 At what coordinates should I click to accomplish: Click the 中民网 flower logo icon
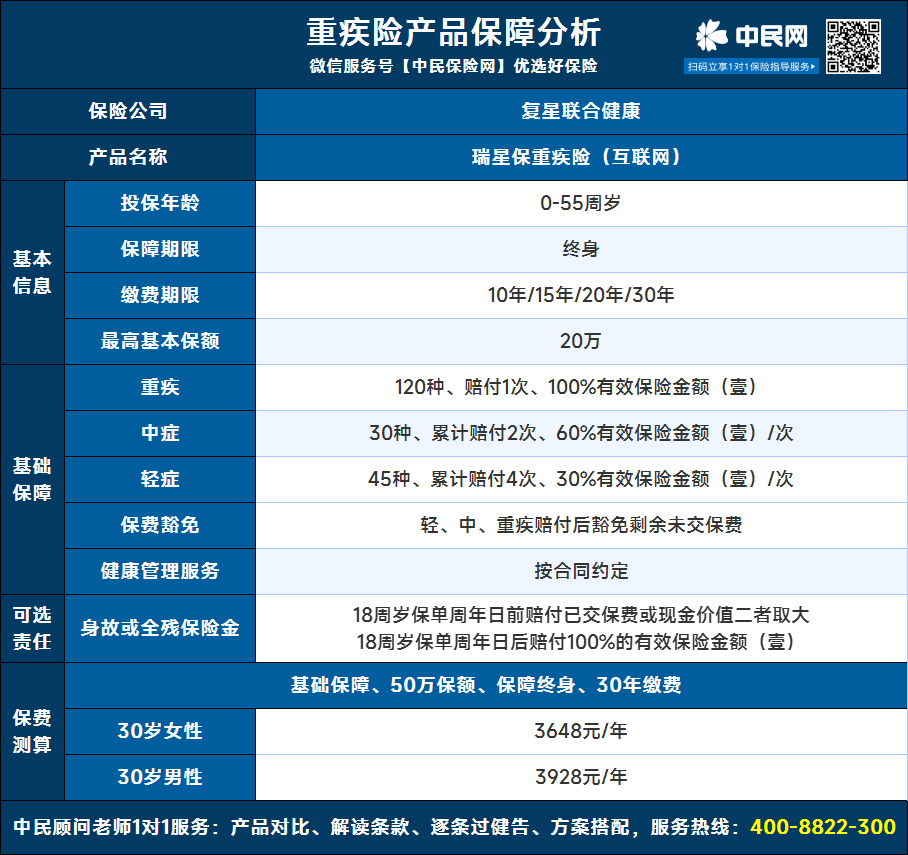click(x=711, y=35)
